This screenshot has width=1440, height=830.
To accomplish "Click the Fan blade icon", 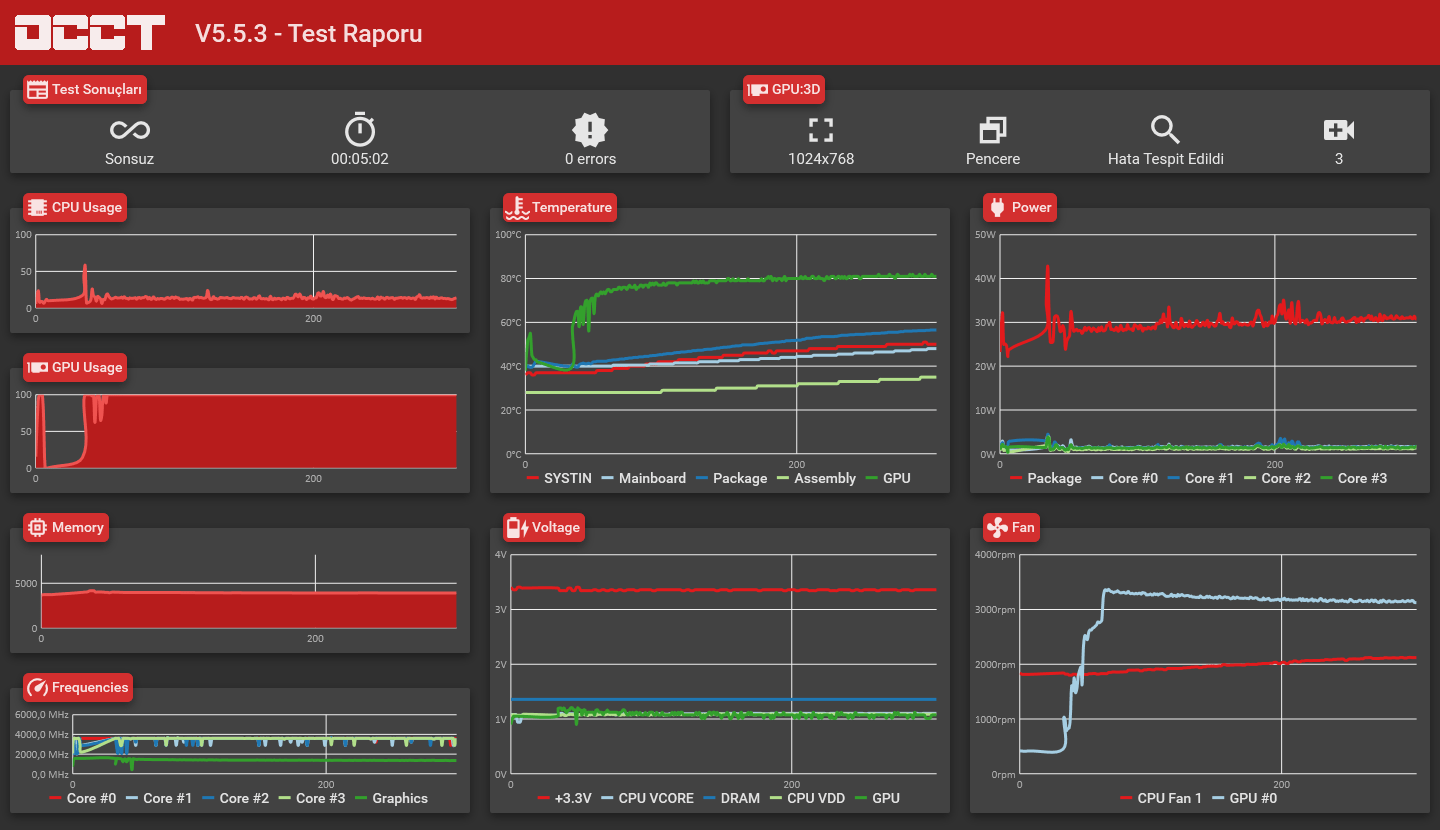I will (x=997, y=527).
